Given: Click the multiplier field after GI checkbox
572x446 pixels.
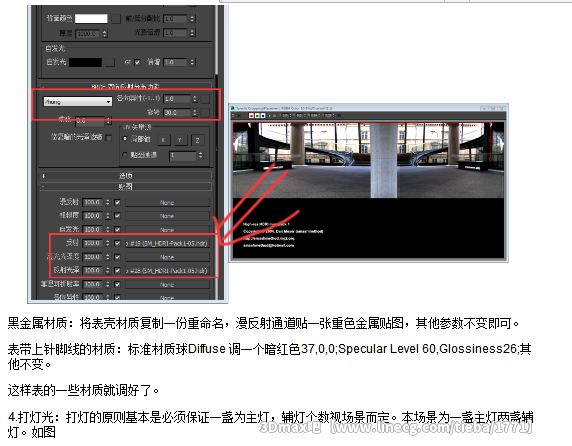Looking at the screenshot, I should click(x=176, y=62).
